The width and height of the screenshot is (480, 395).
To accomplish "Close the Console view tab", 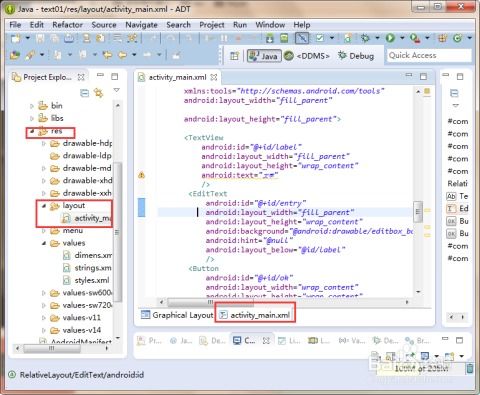I will click(266, 341).
